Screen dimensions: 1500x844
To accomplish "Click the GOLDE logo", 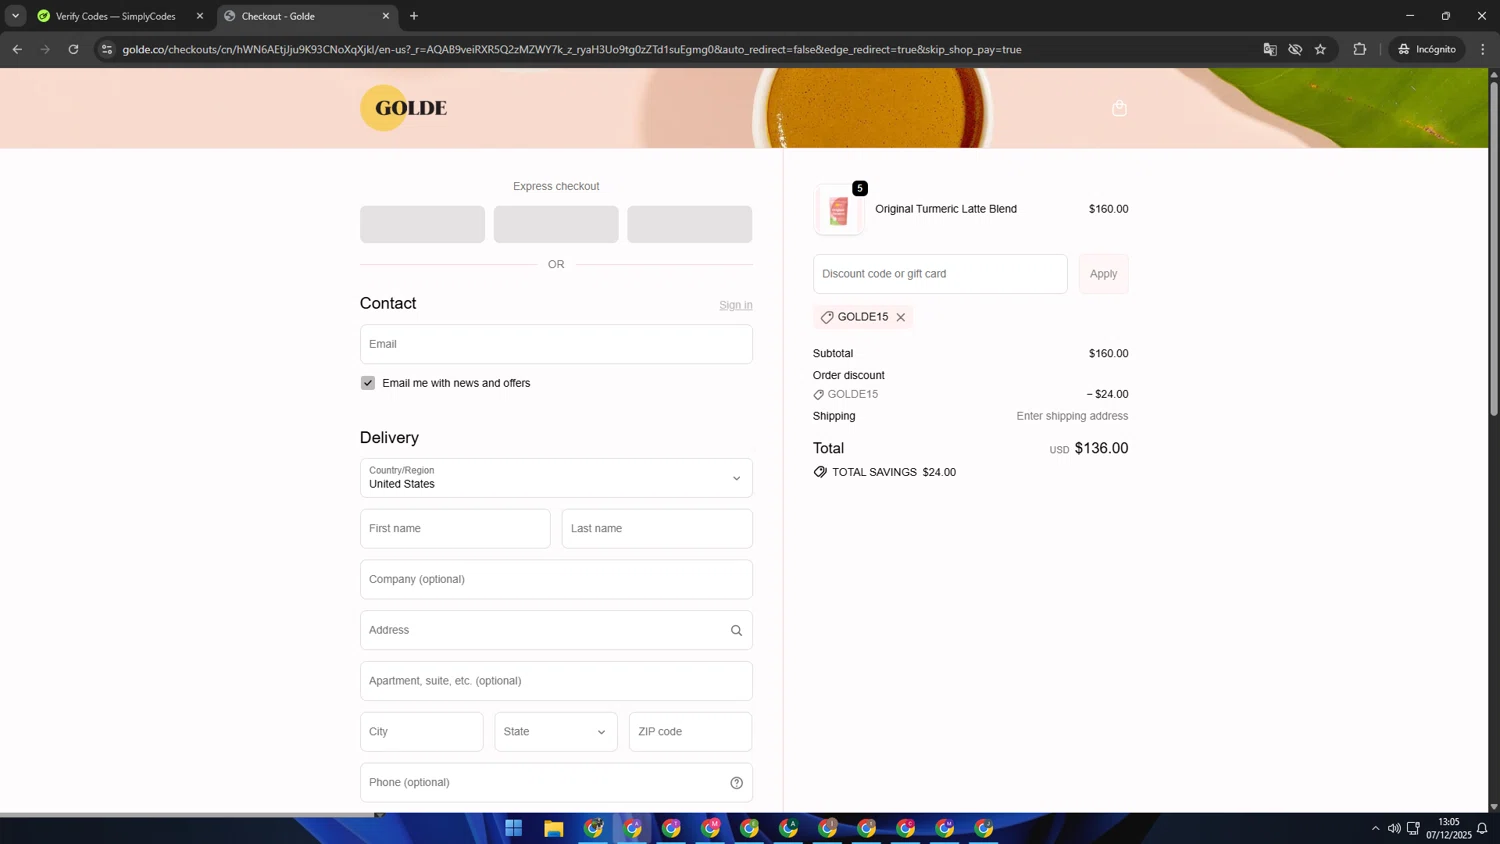I will coord(404,108).
